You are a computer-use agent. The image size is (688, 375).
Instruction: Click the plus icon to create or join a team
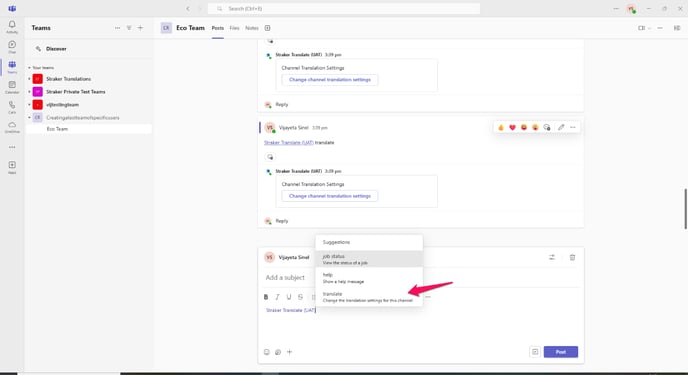(140, 28)
